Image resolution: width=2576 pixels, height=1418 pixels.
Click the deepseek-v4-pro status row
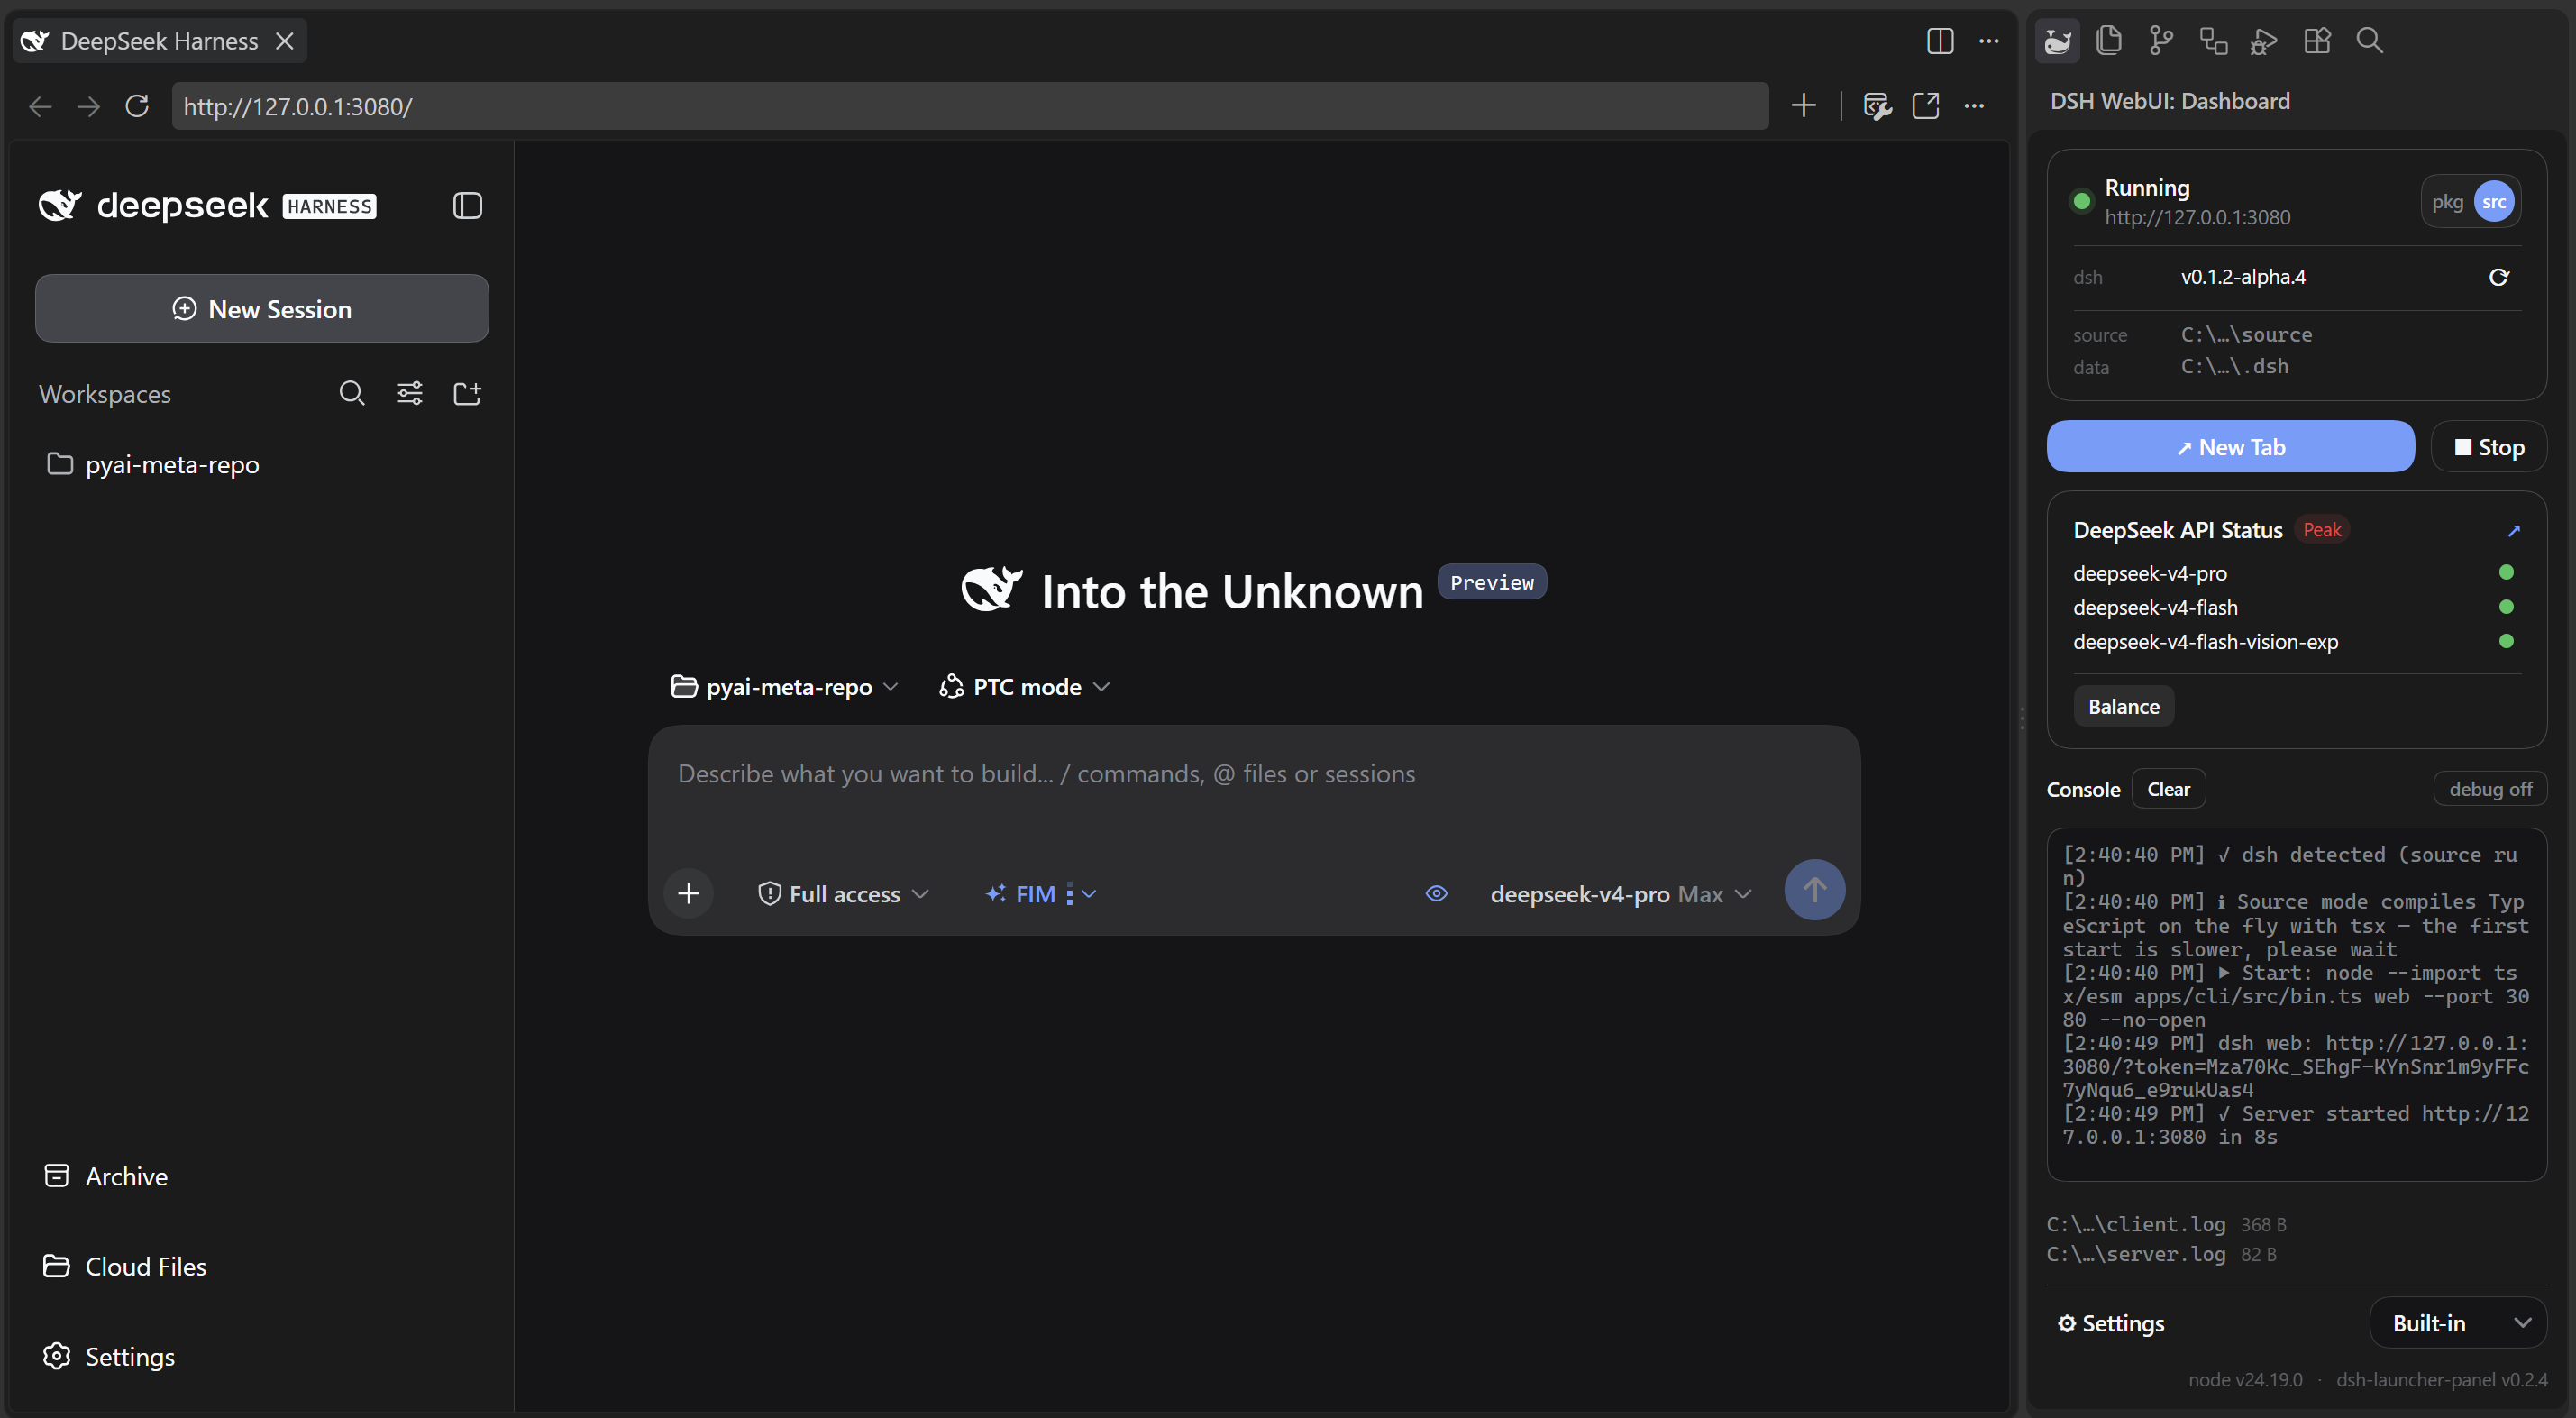[x=2295, y=573]
